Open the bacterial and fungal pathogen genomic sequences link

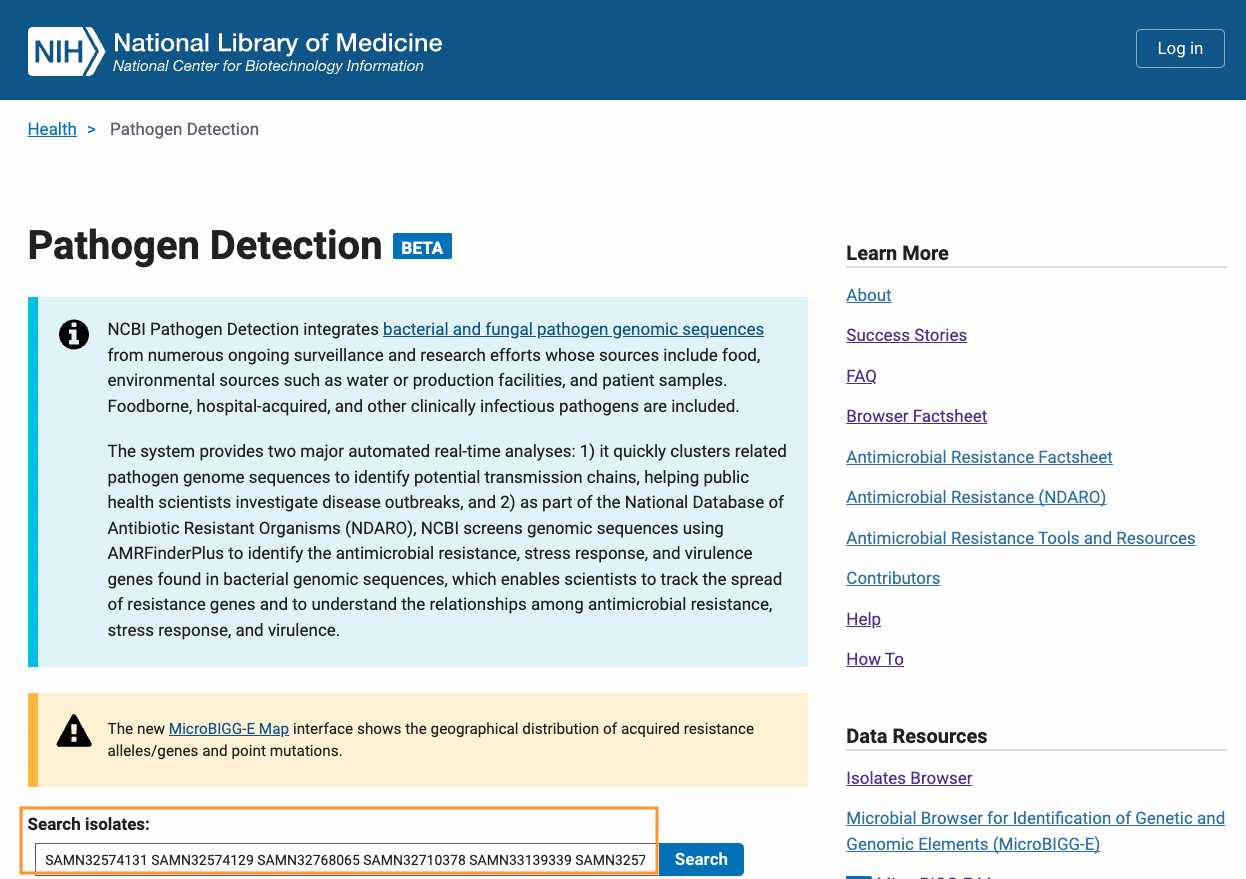[573, 329]
